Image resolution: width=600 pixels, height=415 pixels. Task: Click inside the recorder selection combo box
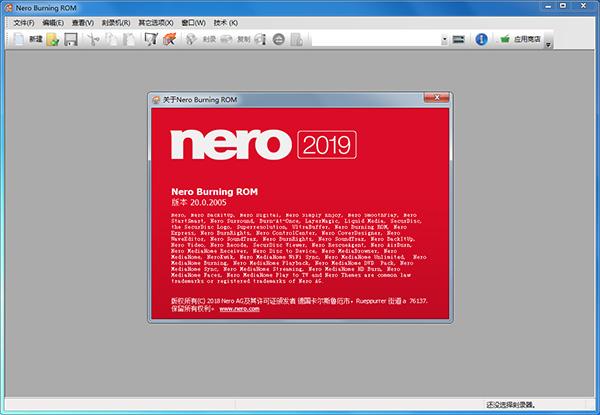(x=377, y=39)
